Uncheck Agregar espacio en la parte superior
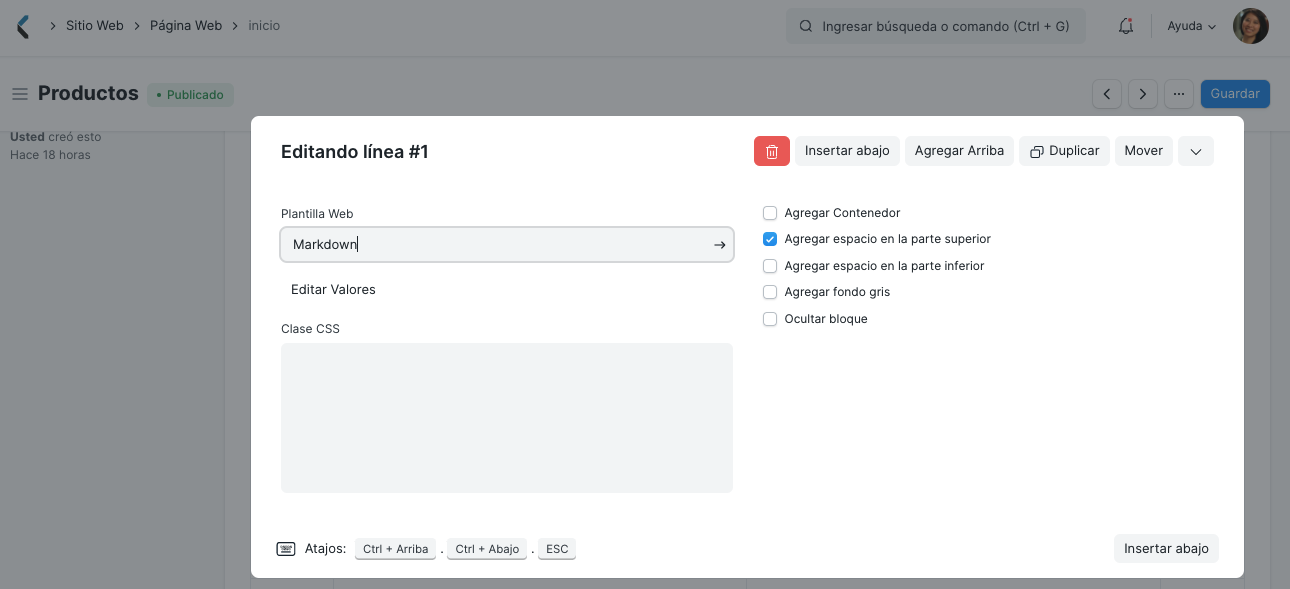 (x=770, y=239)
